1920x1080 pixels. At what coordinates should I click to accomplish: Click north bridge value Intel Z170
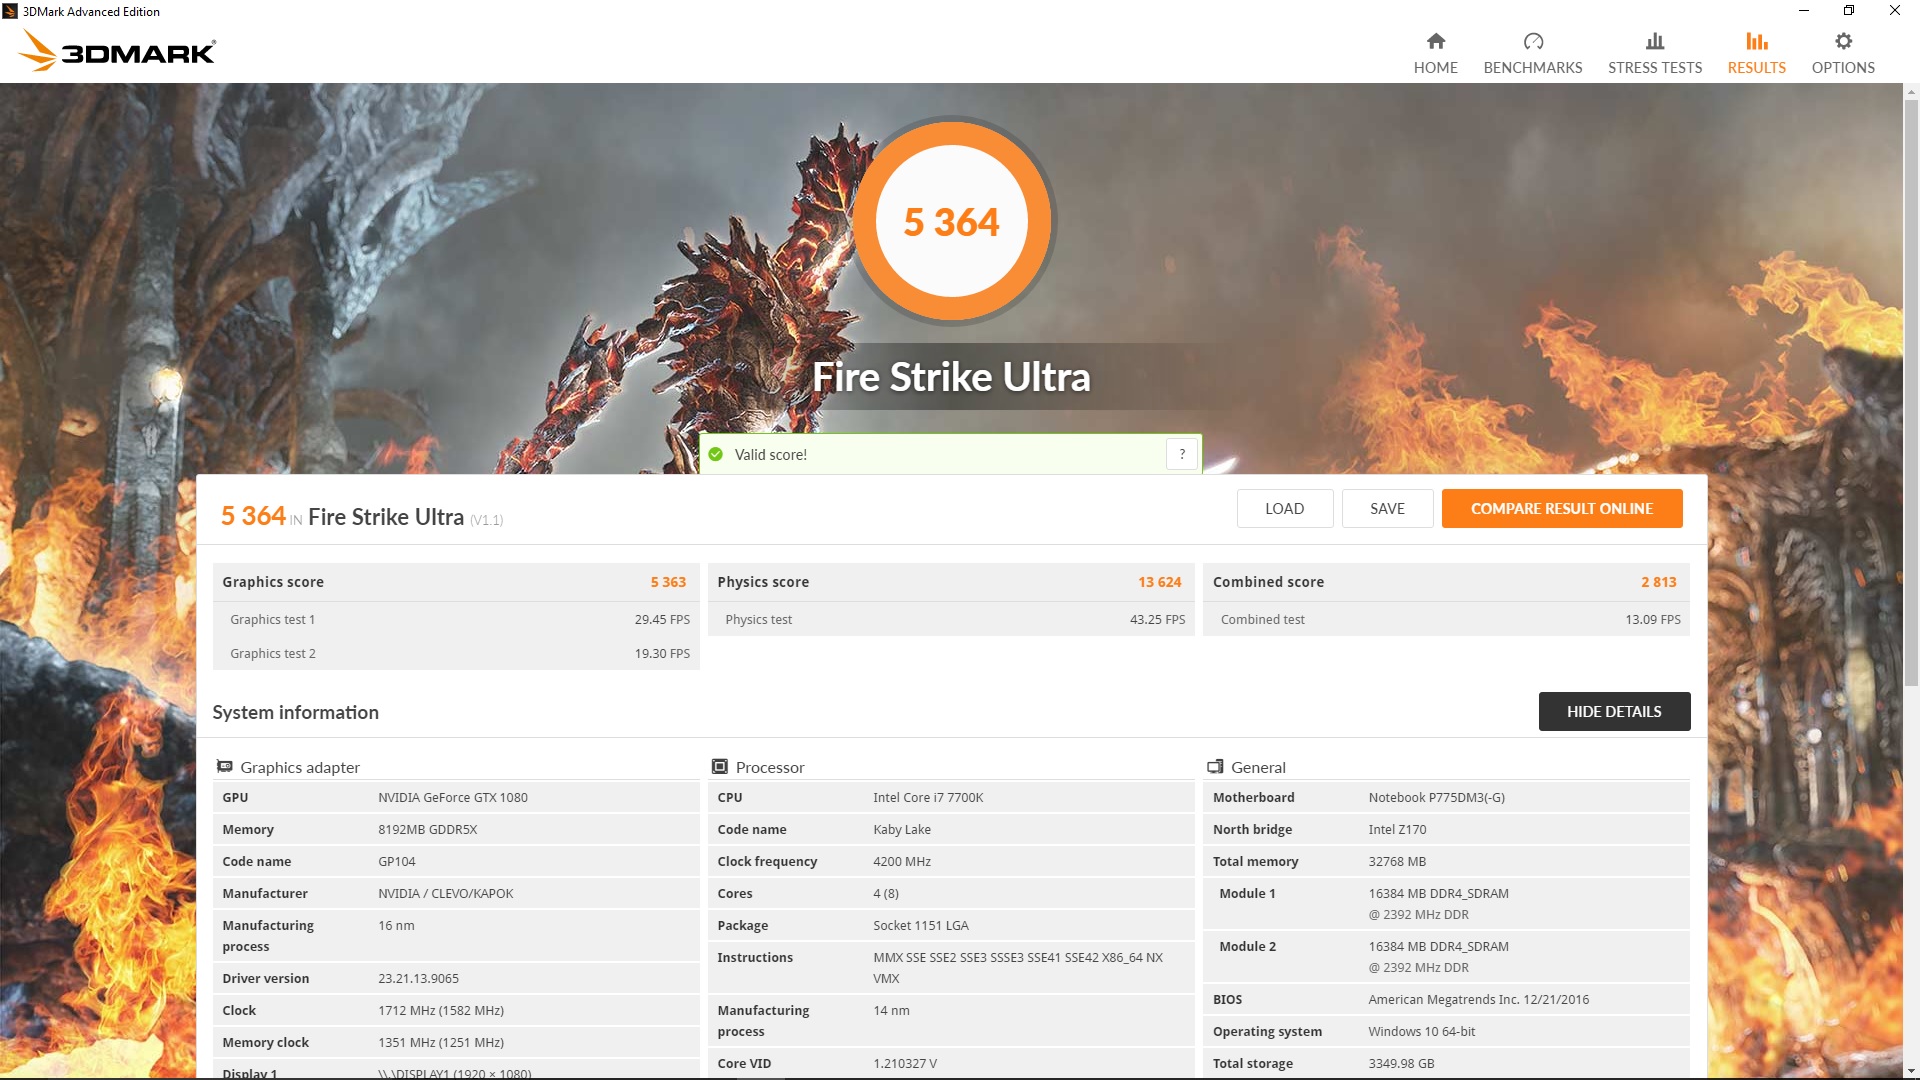click(x=1397, y=829)
